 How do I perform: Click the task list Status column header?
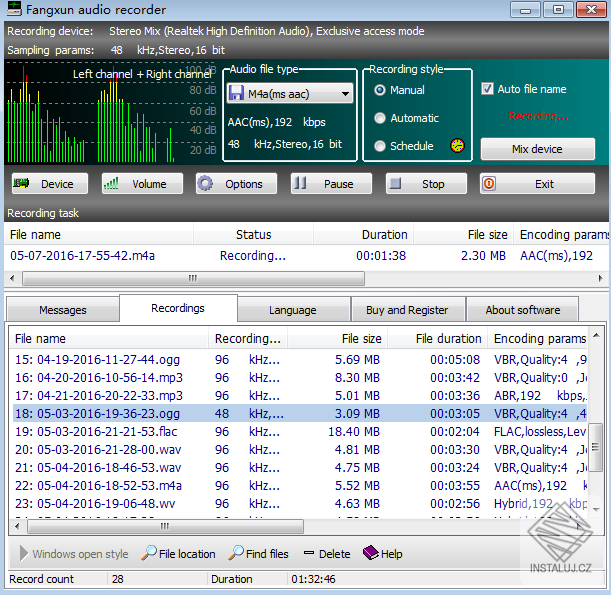(x=254, y=235)
